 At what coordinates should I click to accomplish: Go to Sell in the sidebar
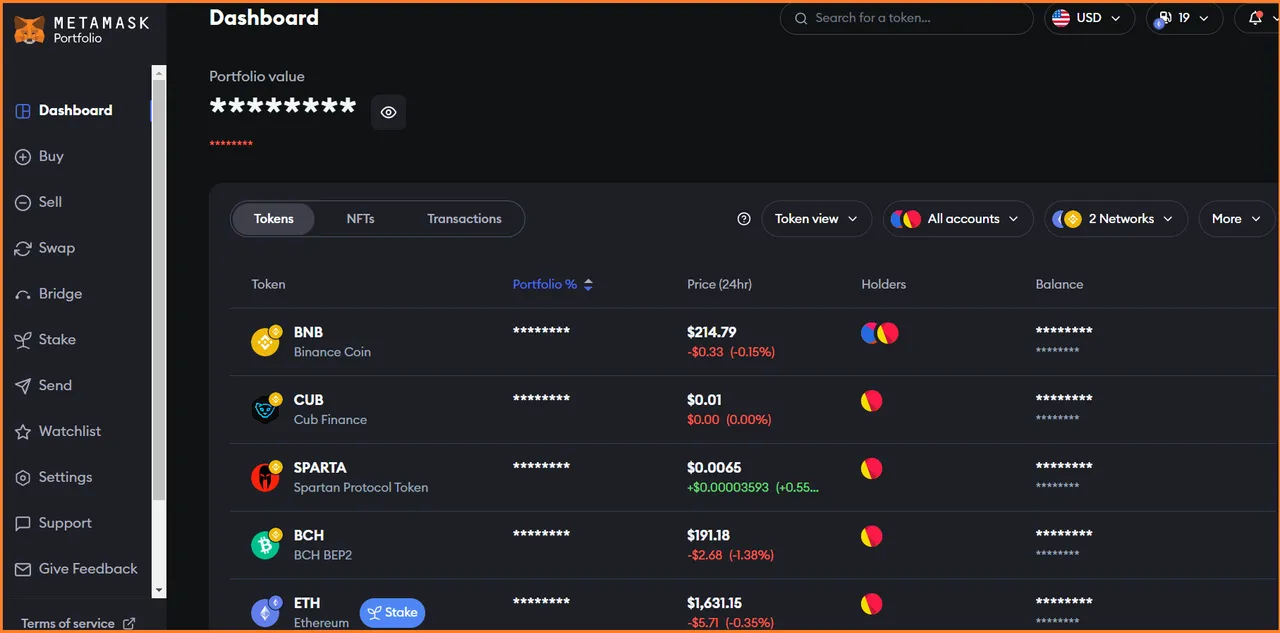click(38, 202)
